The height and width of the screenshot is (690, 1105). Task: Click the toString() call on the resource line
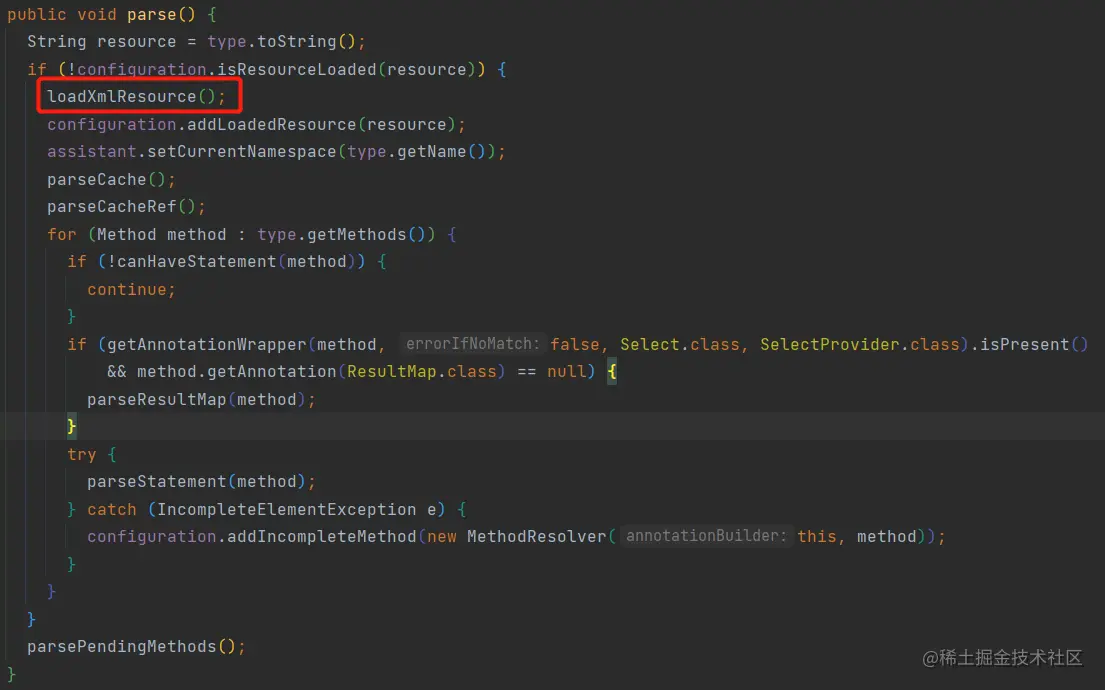[307, 42]
